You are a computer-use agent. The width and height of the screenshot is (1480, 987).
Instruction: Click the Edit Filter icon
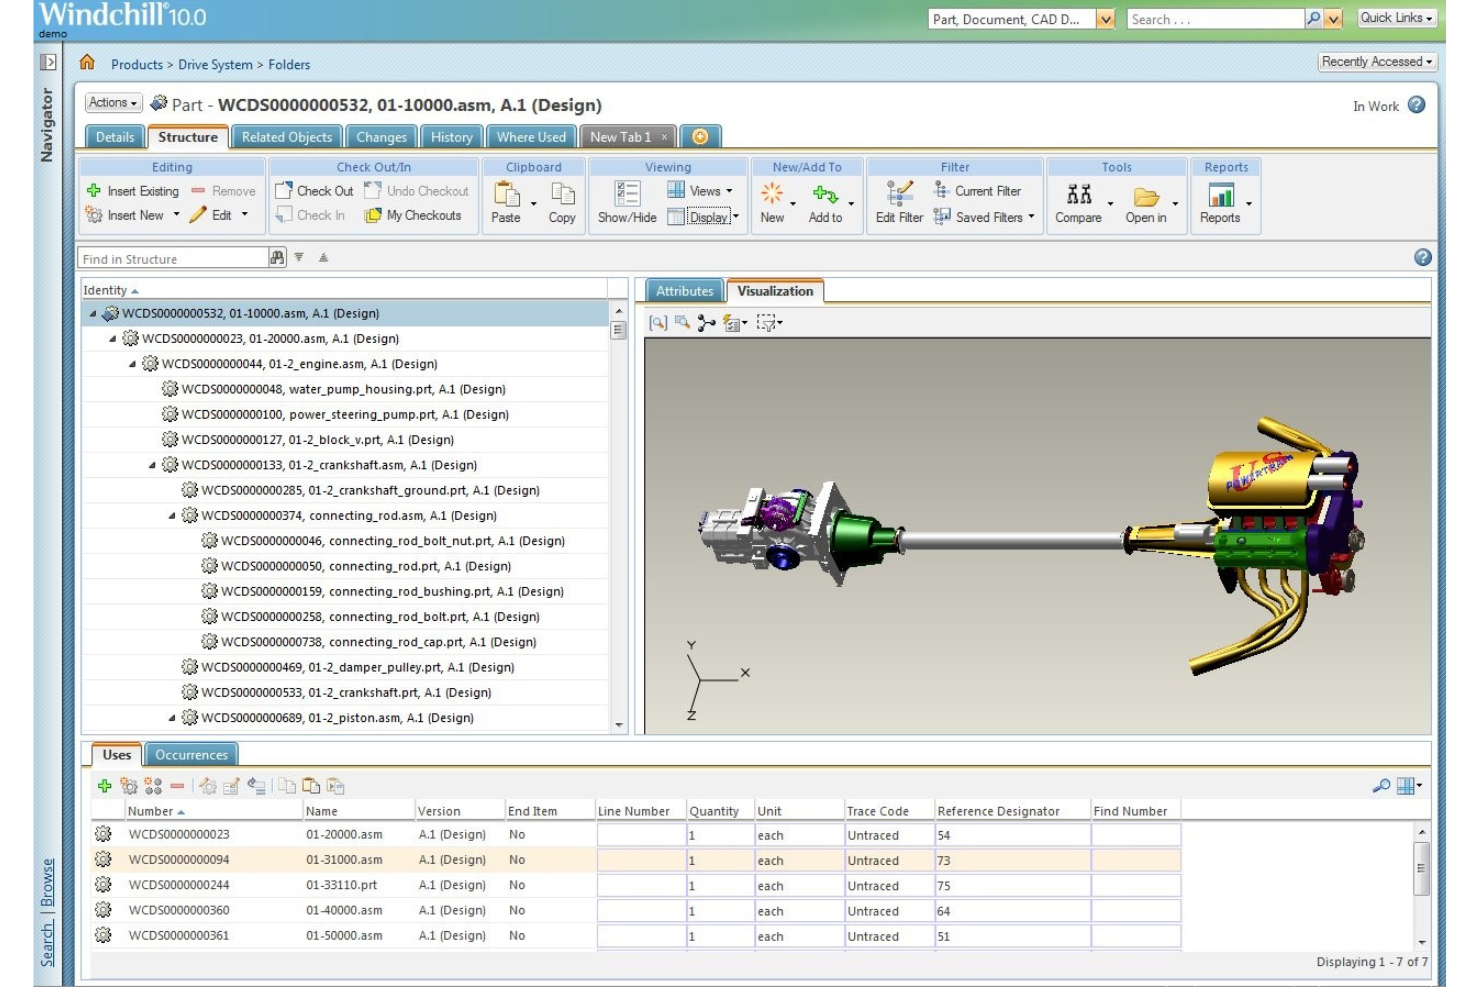coord(900,193)
